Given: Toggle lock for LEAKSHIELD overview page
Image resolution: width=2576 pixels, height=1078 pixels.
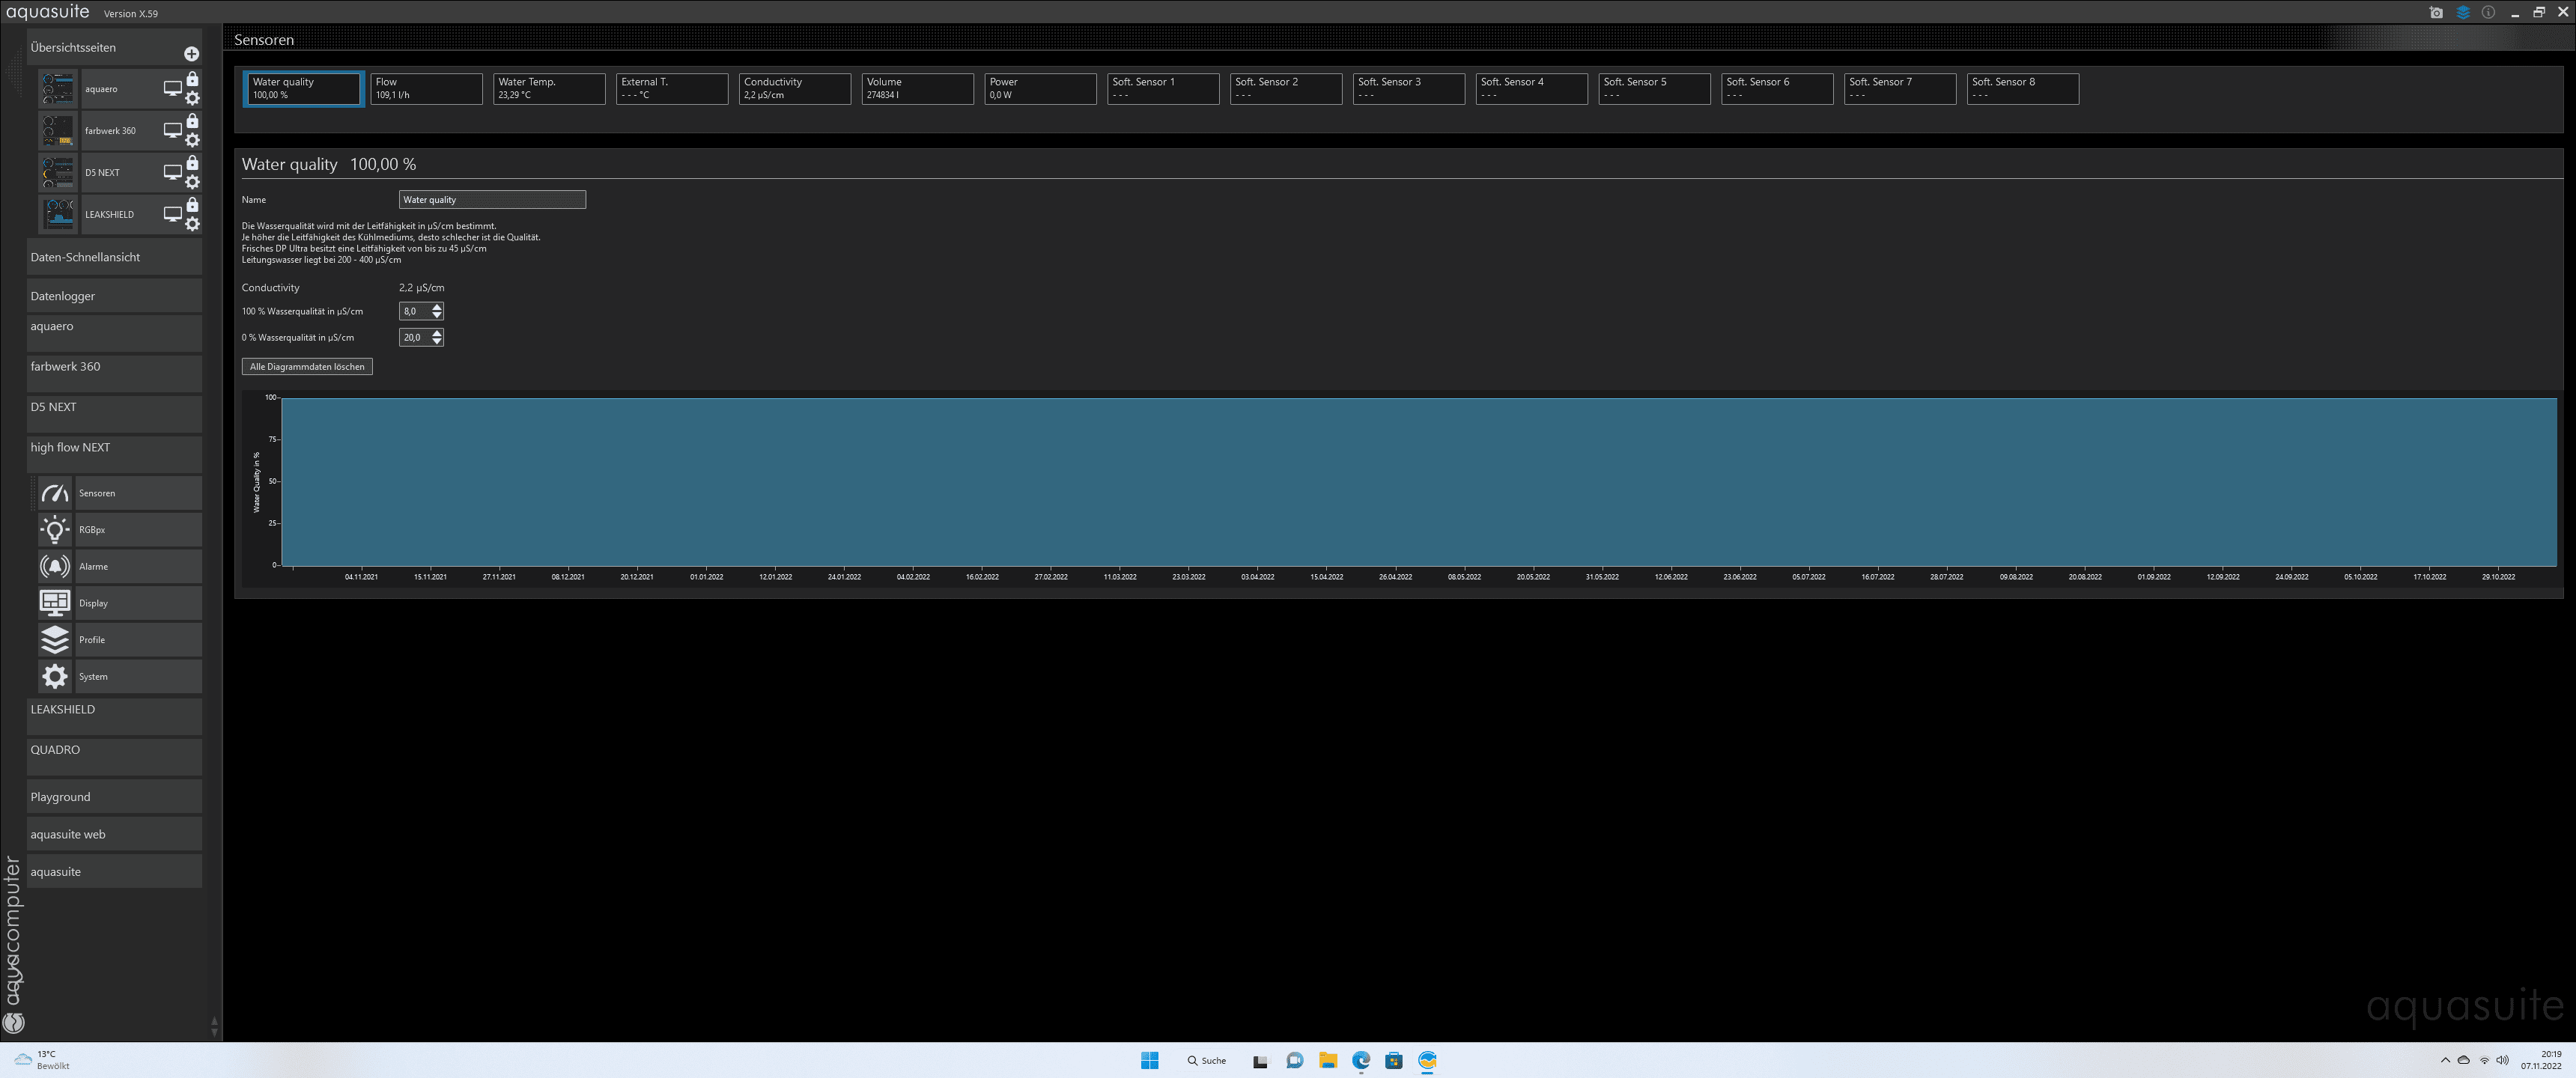Looking at the screenshot, I should [x=193, y=205].
